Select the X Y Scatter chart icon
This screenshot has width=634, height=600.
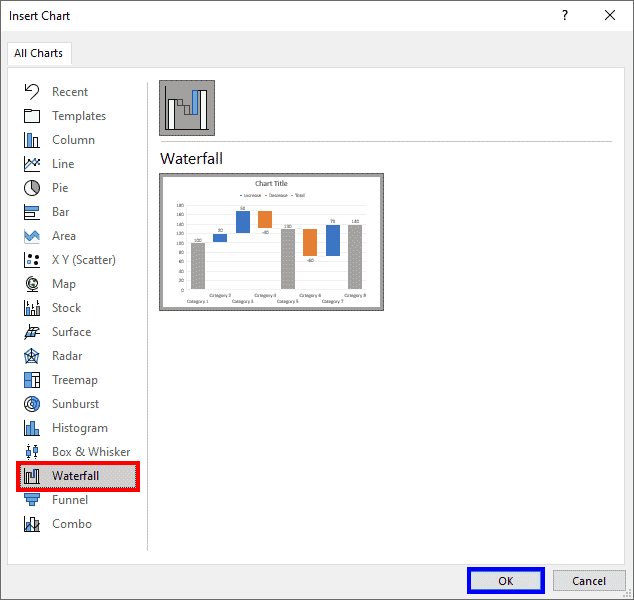click(32, 260)
